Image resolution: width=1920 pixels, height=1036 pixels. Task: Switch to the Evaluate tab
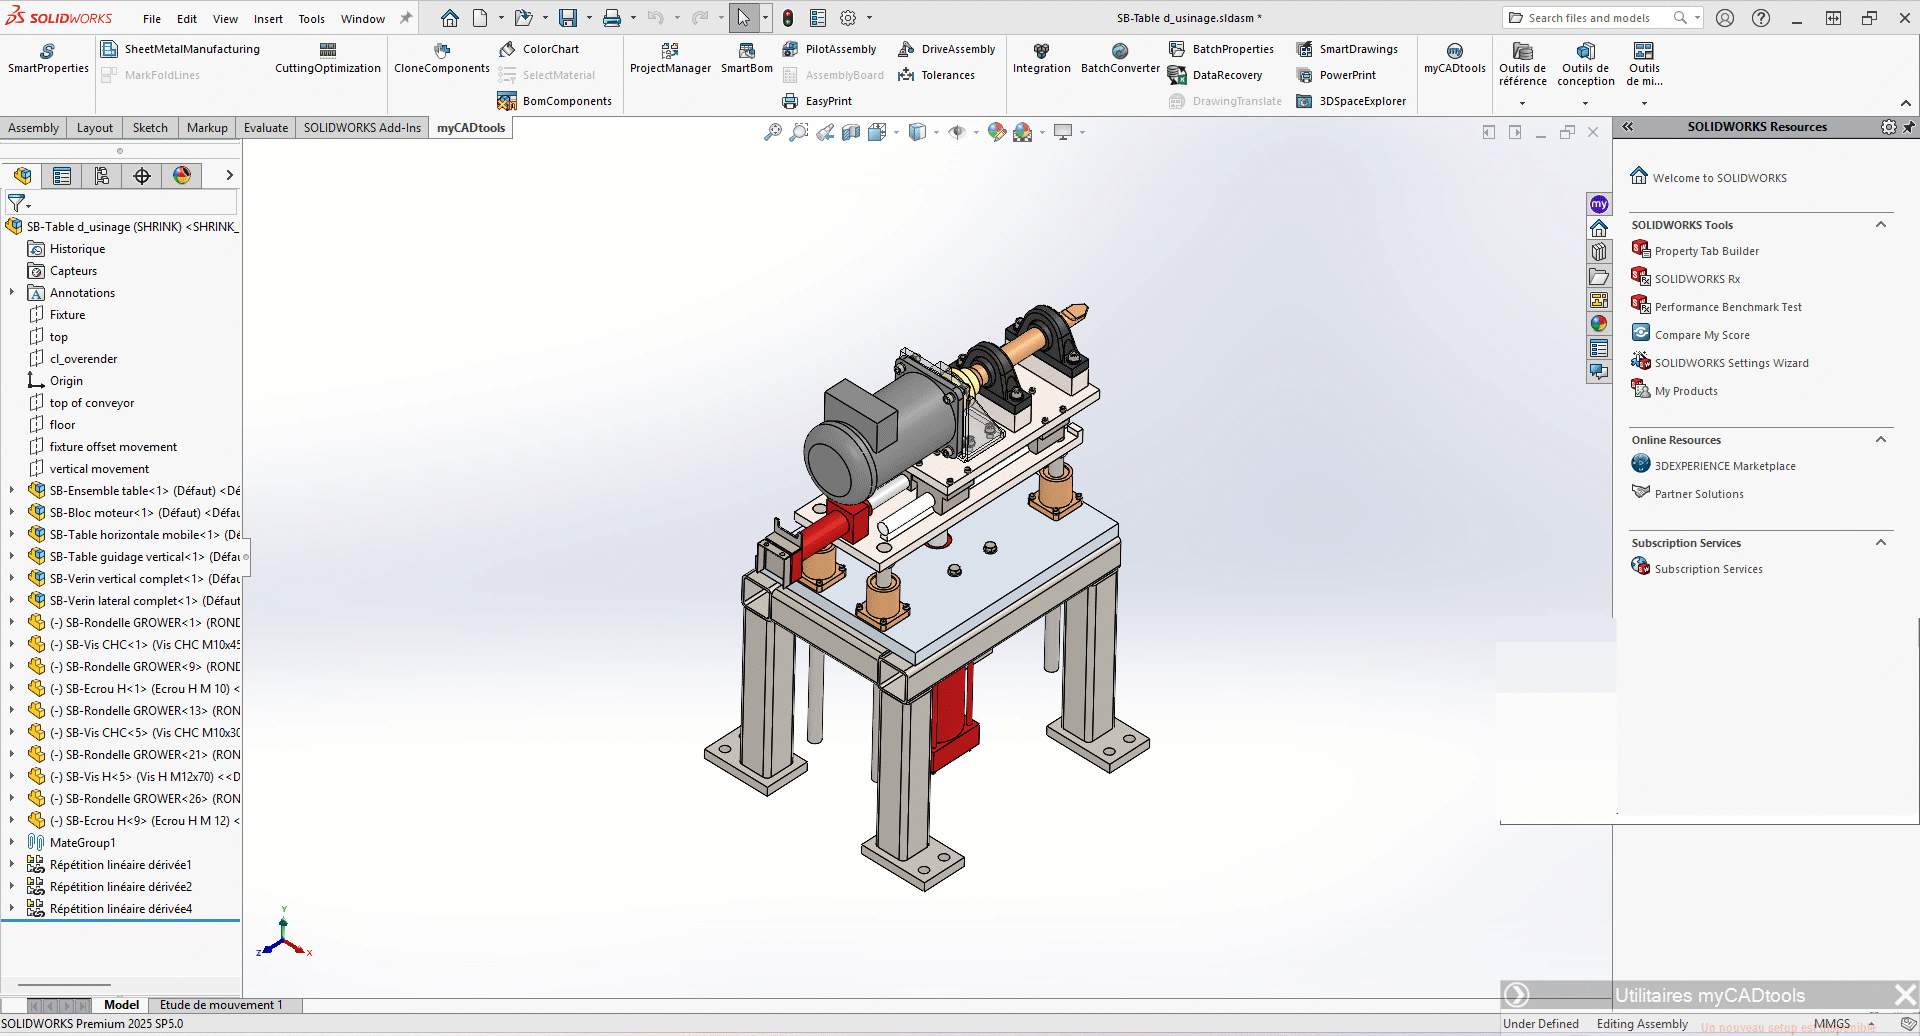(265, 128)
